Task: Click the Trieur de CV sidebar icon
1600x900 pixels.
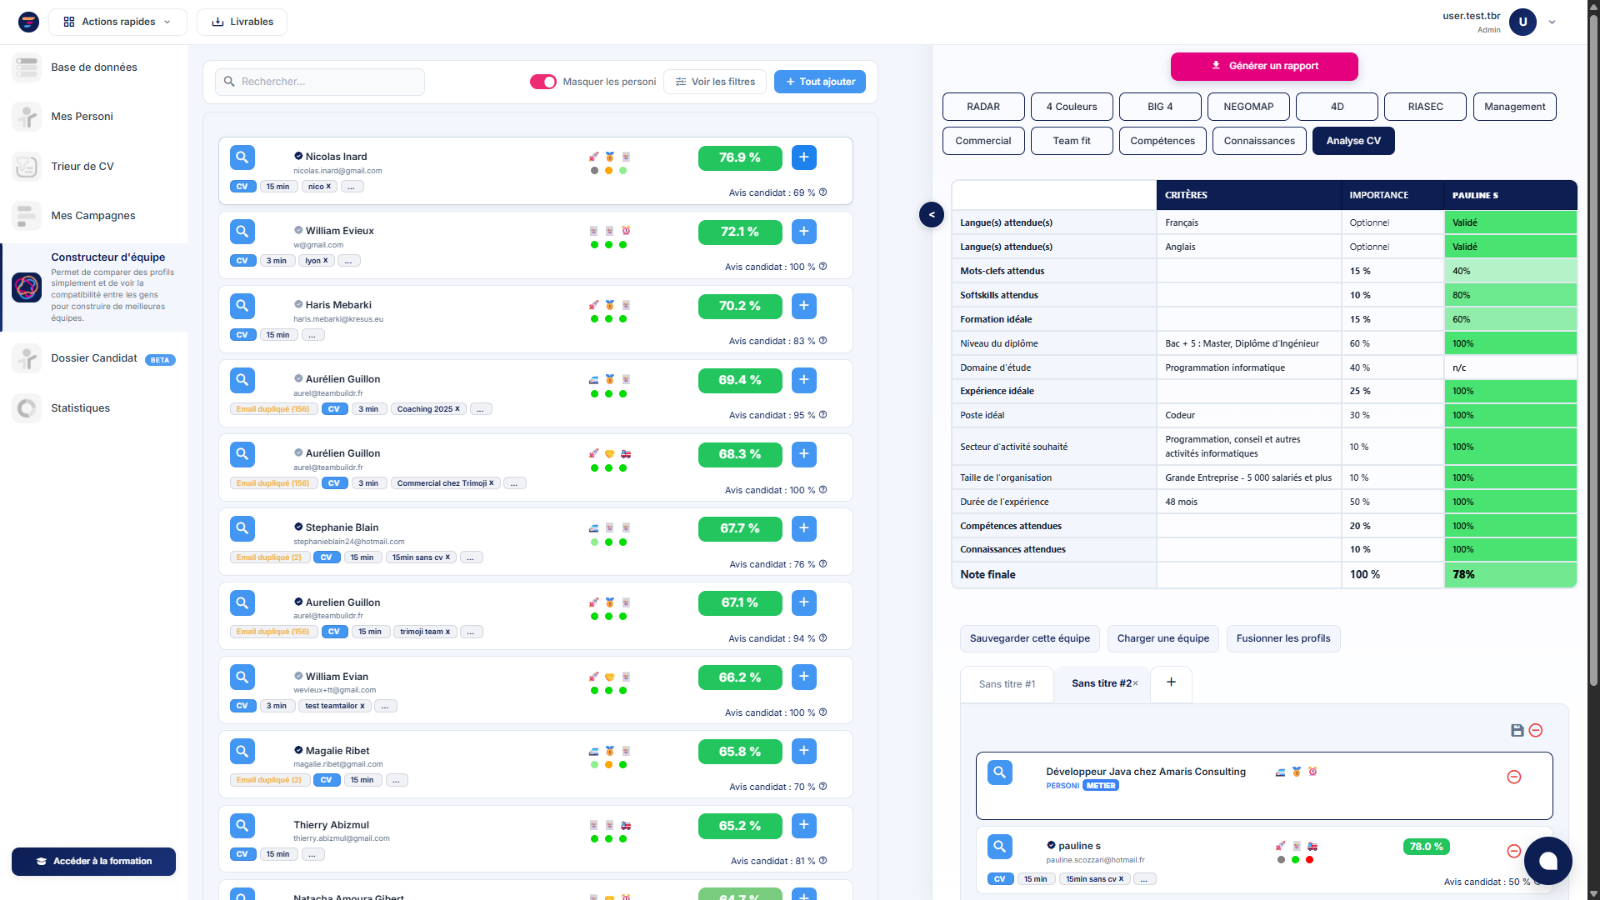Action: [27, 167]
